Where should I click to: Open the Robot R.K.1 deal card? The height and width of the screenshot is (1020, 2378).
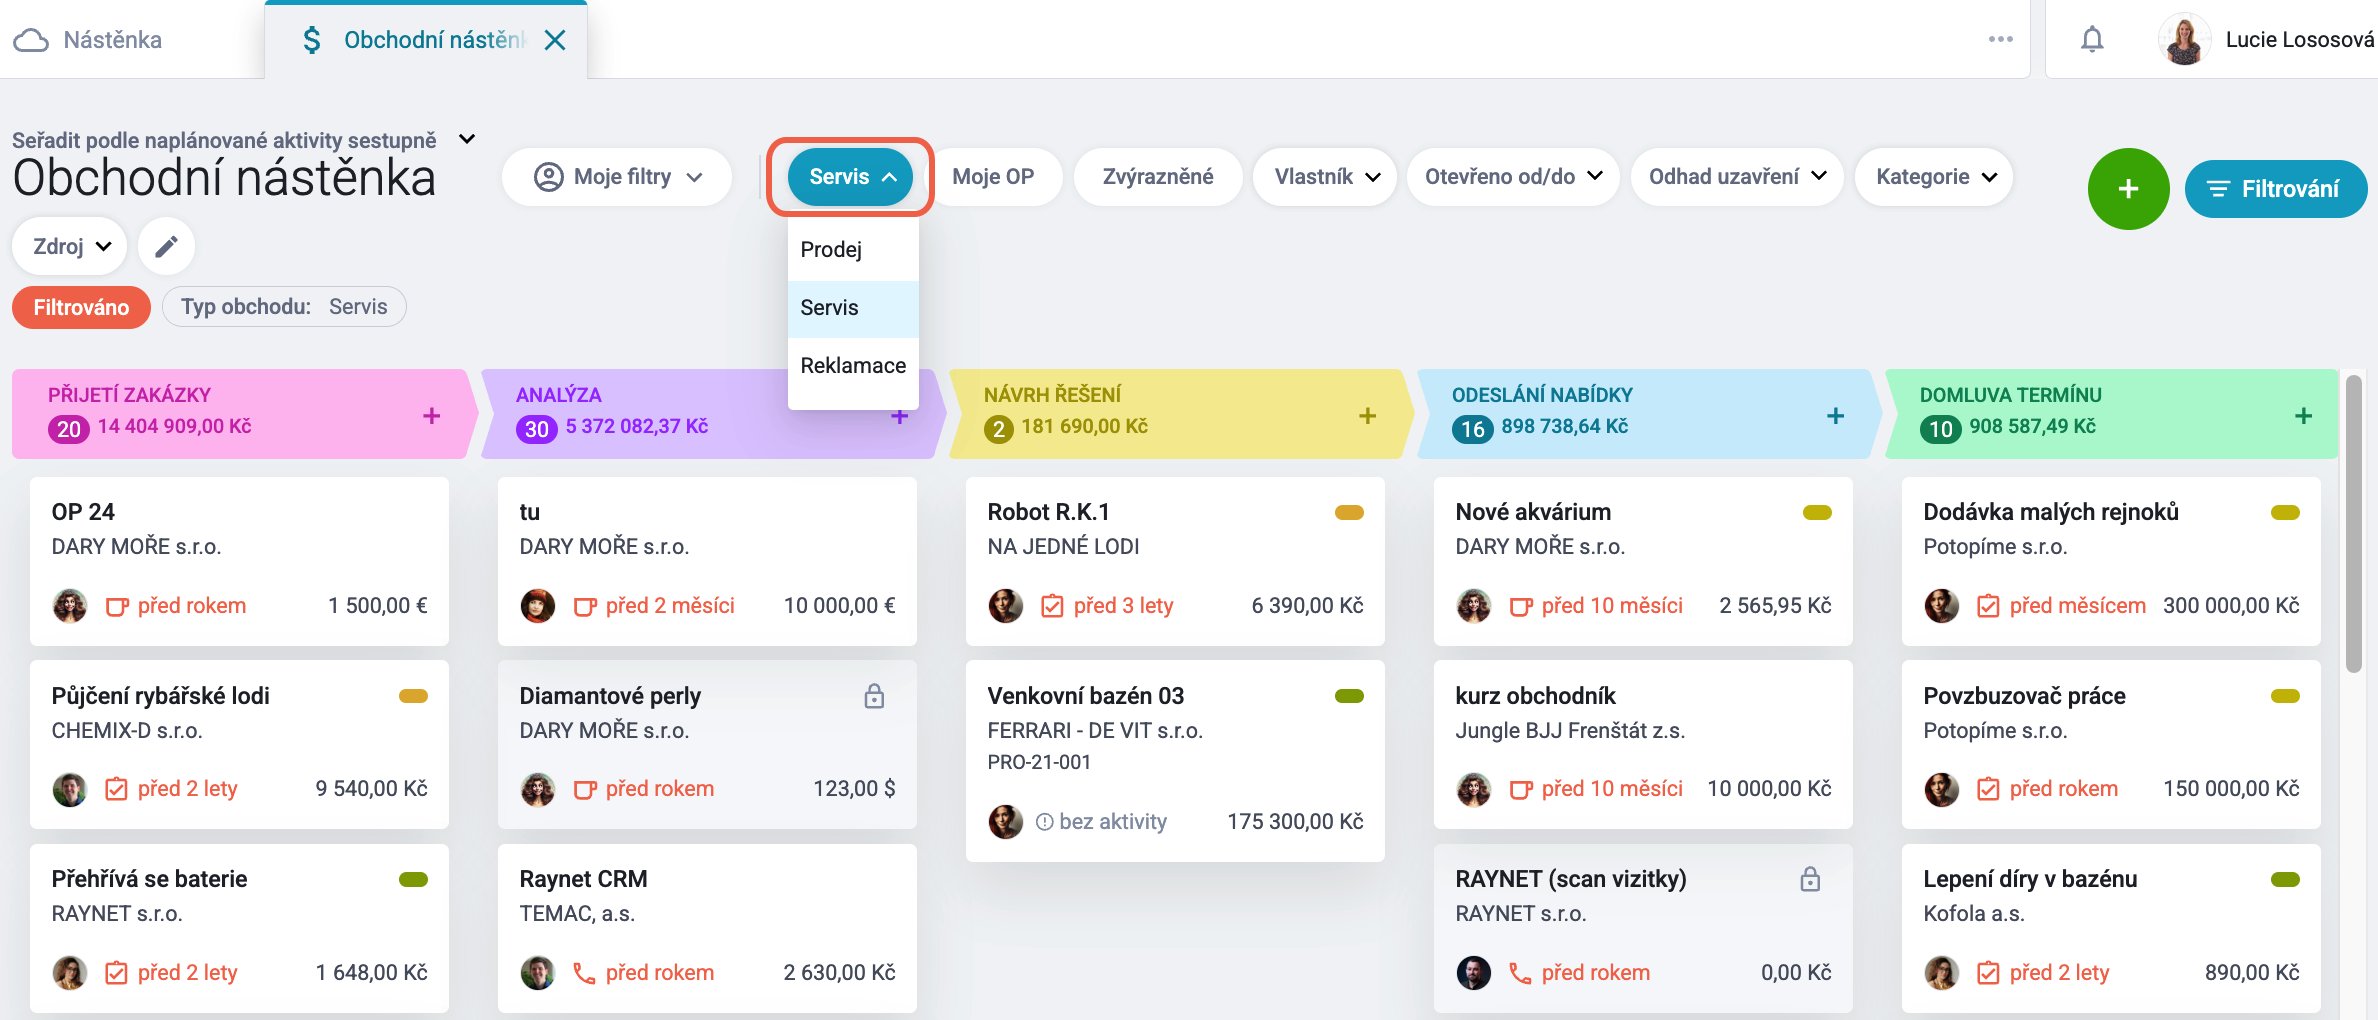click(1175, 561)
